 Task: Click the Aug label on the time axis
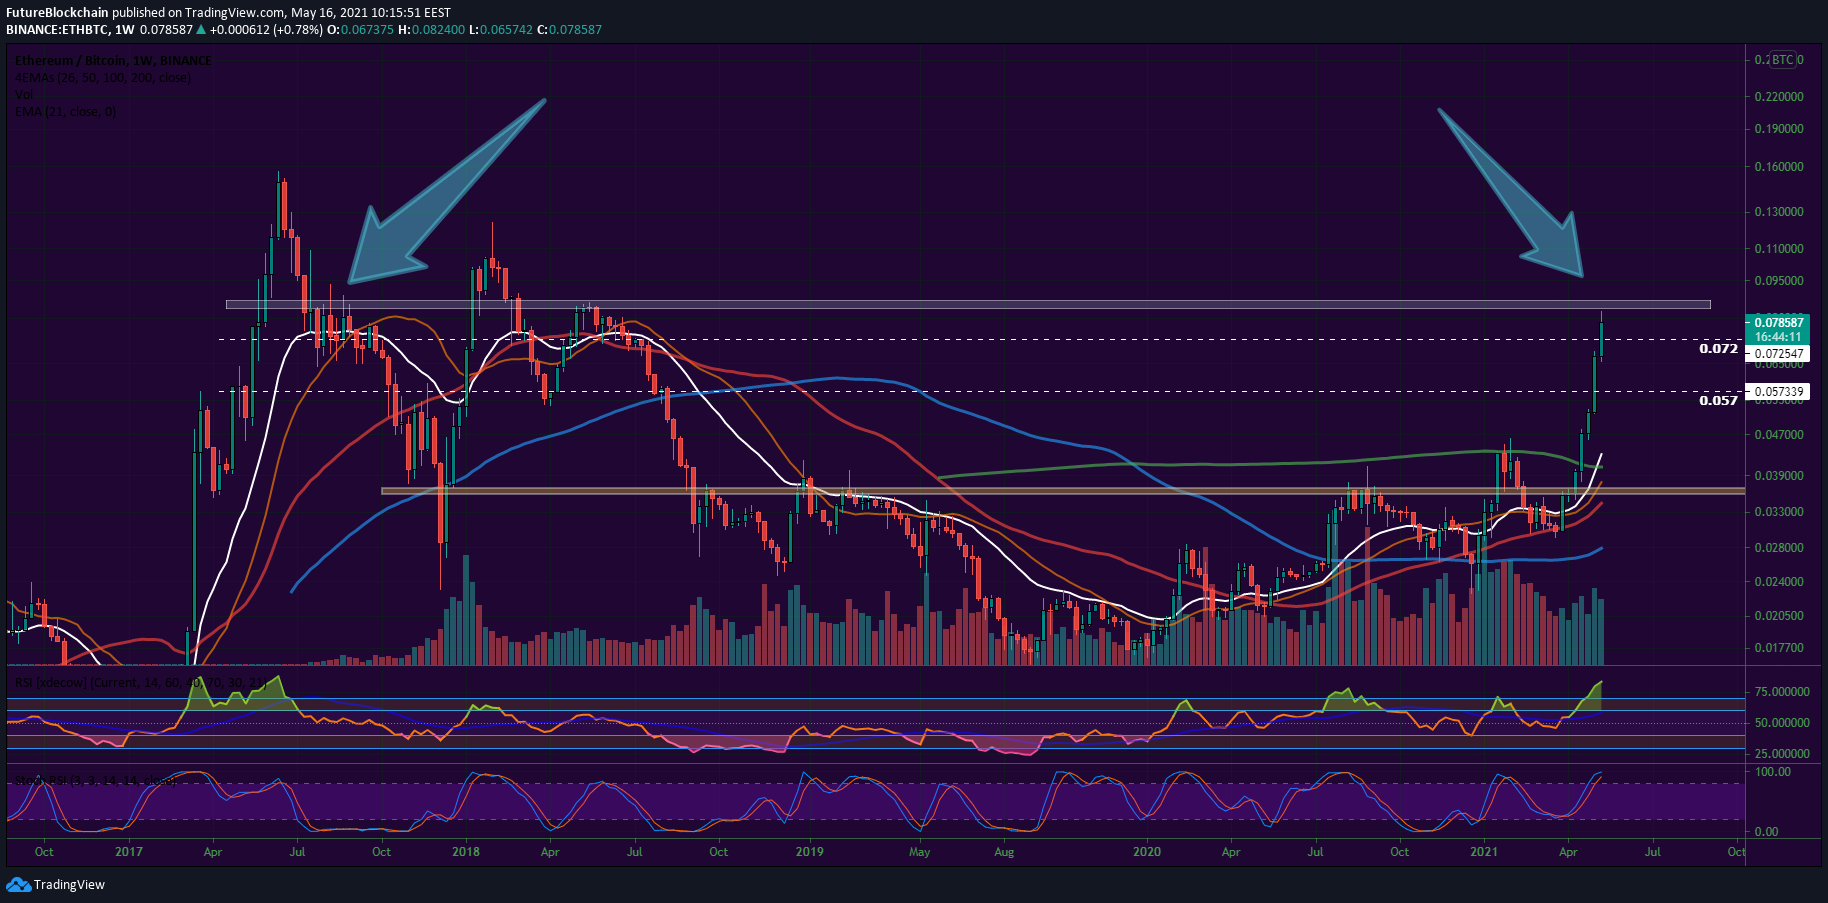coord(1004,852)
